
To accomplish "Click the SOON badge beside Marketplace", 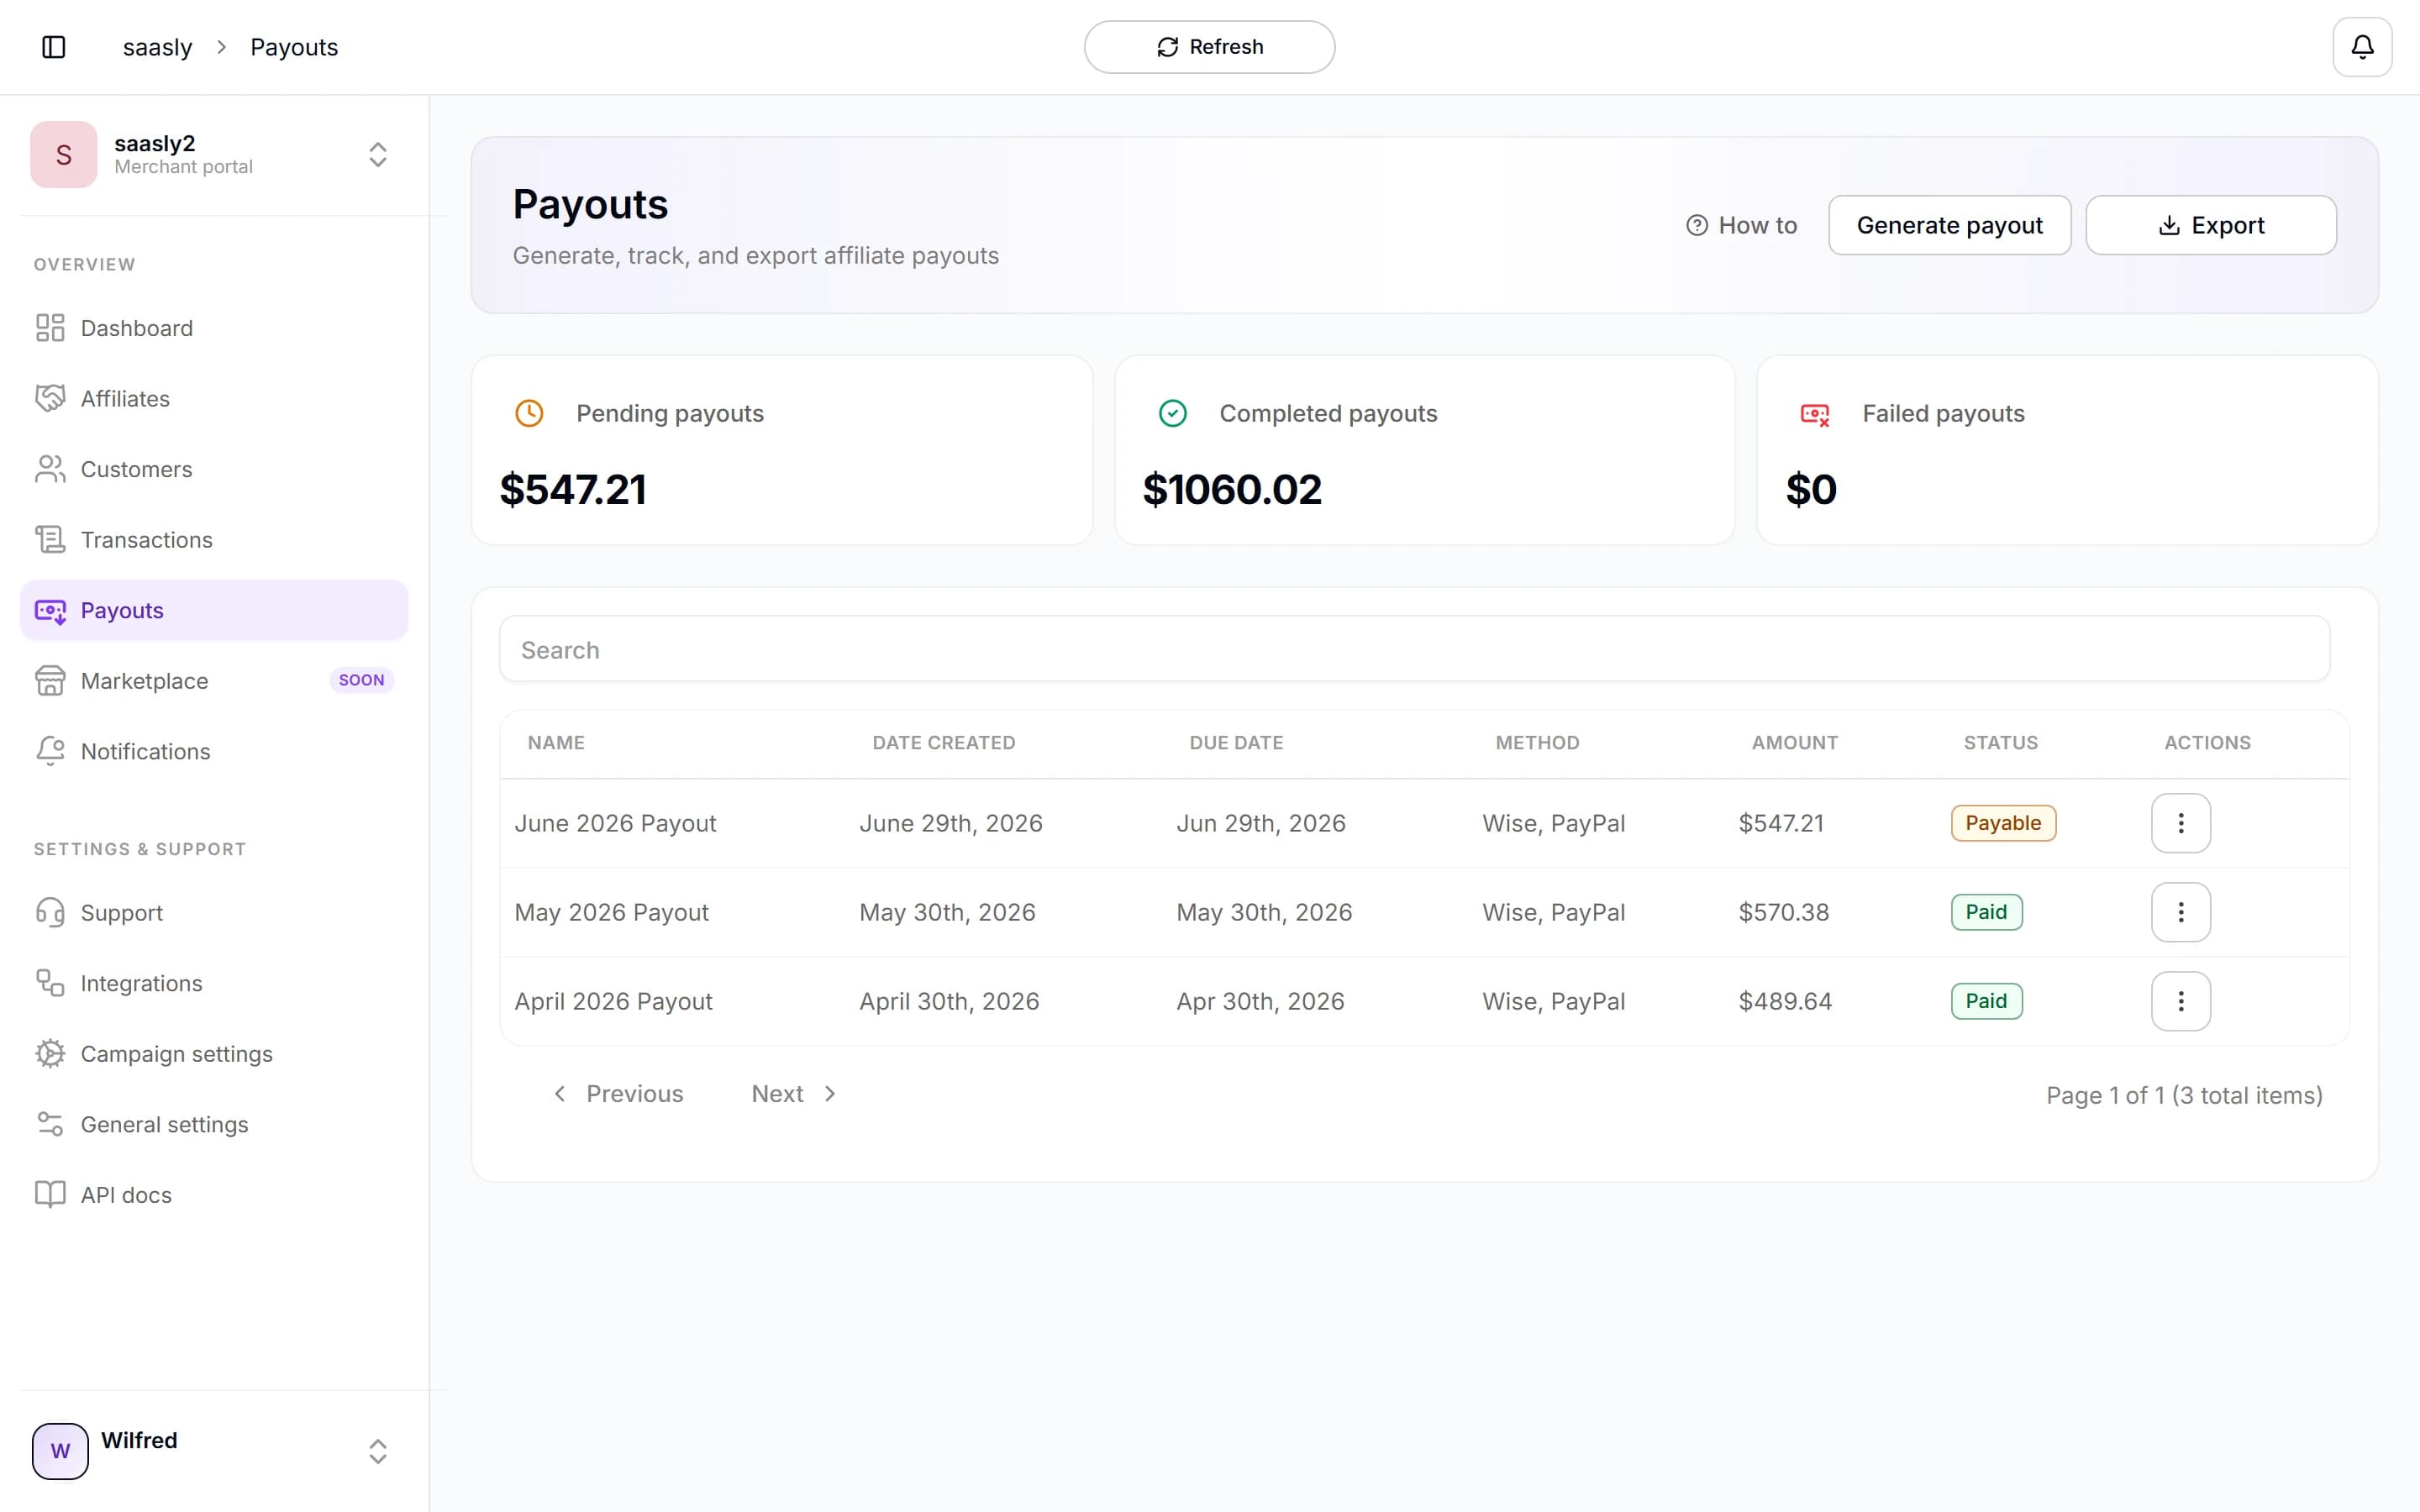I will pos(361,680).
